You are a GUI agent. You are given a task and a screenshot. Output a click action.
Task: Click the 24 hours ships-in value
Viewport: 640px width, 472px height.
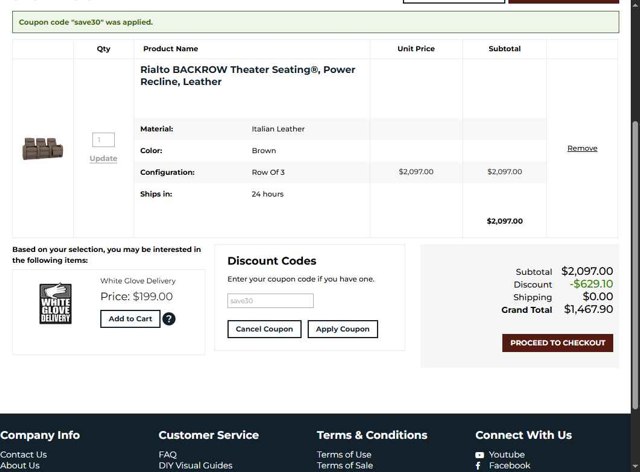pyautogui.click(x=267, y=194)
